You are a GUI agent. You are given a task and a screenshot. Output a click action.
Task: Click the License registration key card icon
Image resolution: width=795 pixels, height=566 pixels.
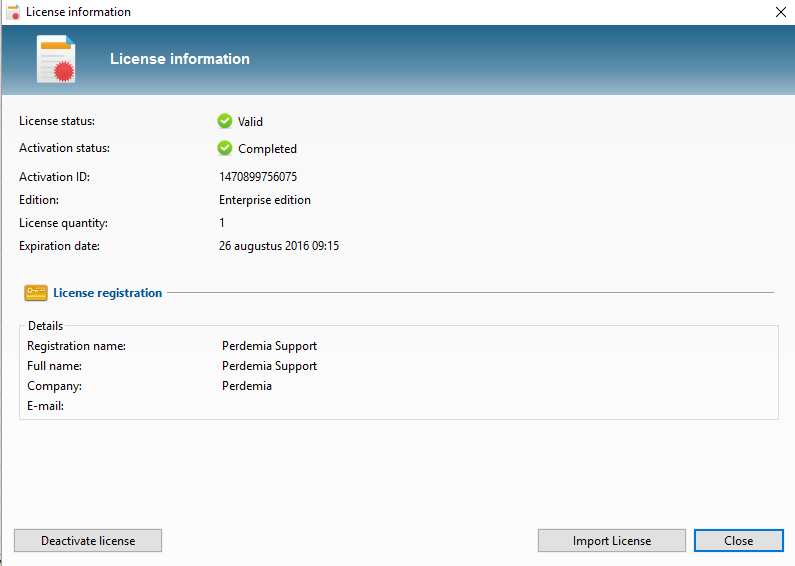pos(36,293)
